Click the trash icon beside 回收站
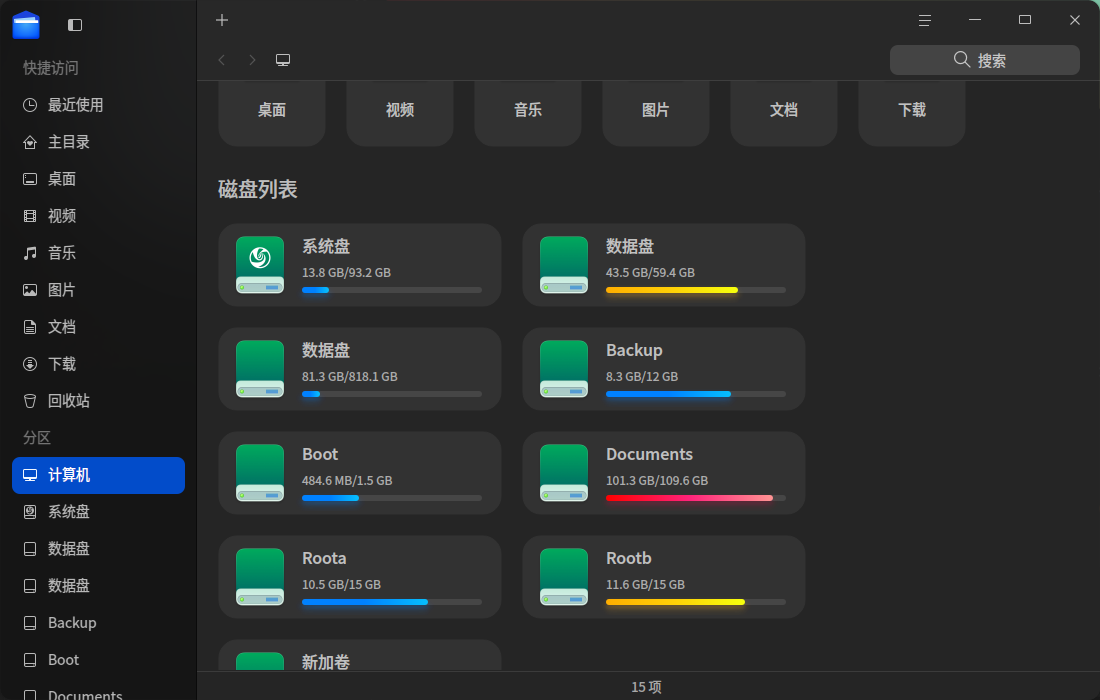 (x=29, y=401)
